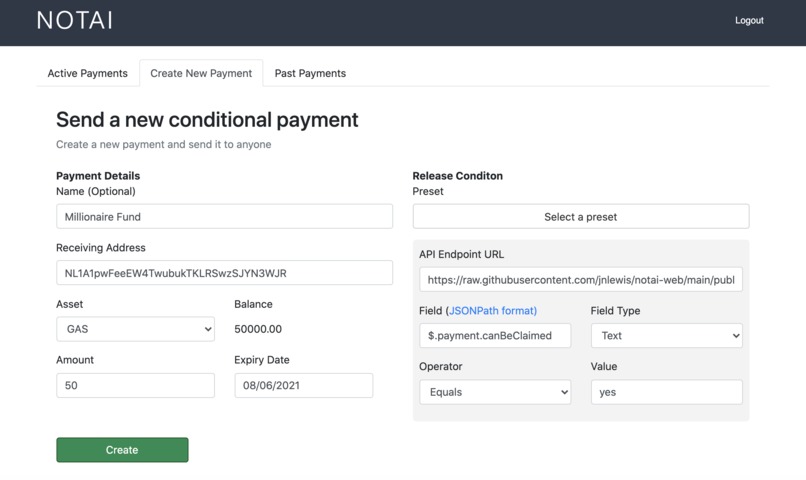Screen dimensions: 806x480
Task: Click the Amount input field
Action: [136, 385]
